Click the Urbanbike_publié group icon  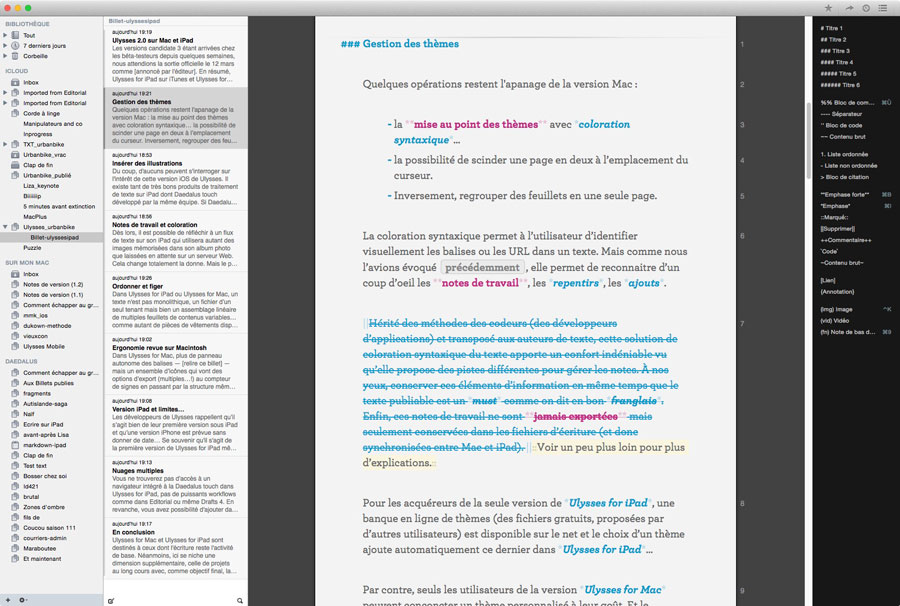pos(15,176)
